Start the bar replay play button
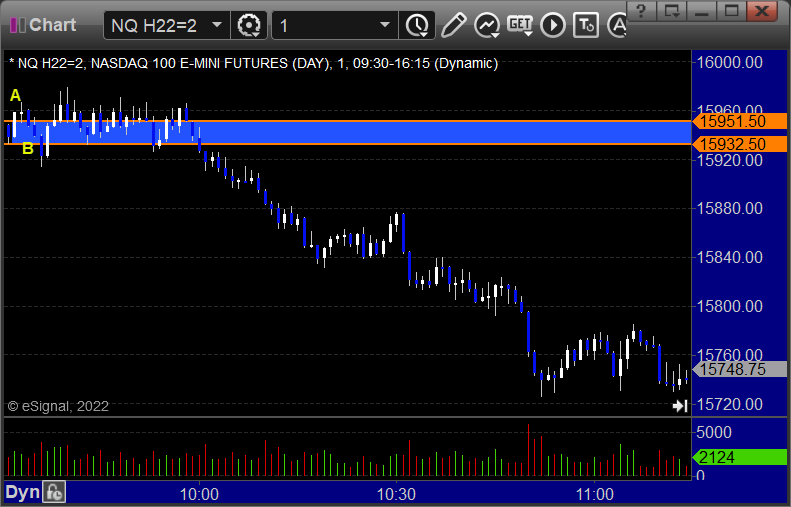This screenshot has height=507, width=791. (x=553, y=25)
